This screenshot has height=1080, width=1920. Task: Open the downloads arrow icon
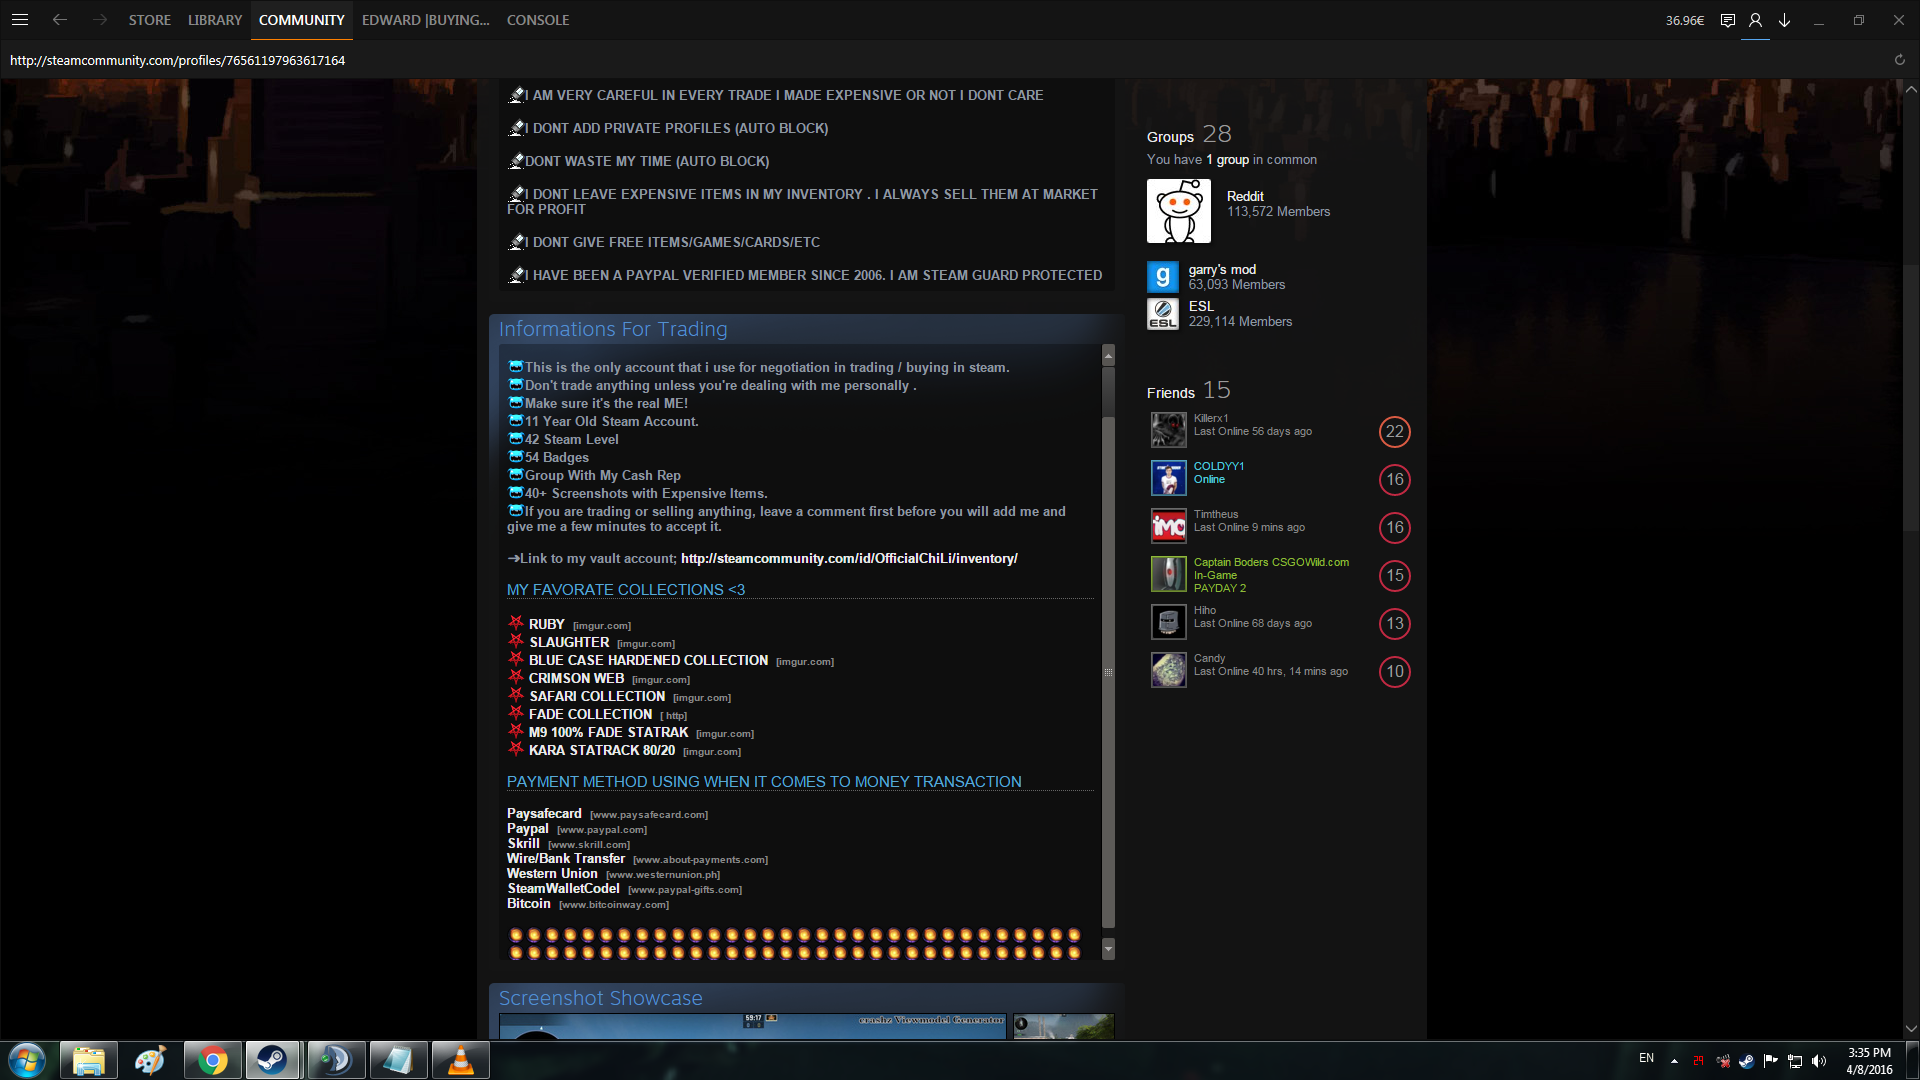[1784, 20]
